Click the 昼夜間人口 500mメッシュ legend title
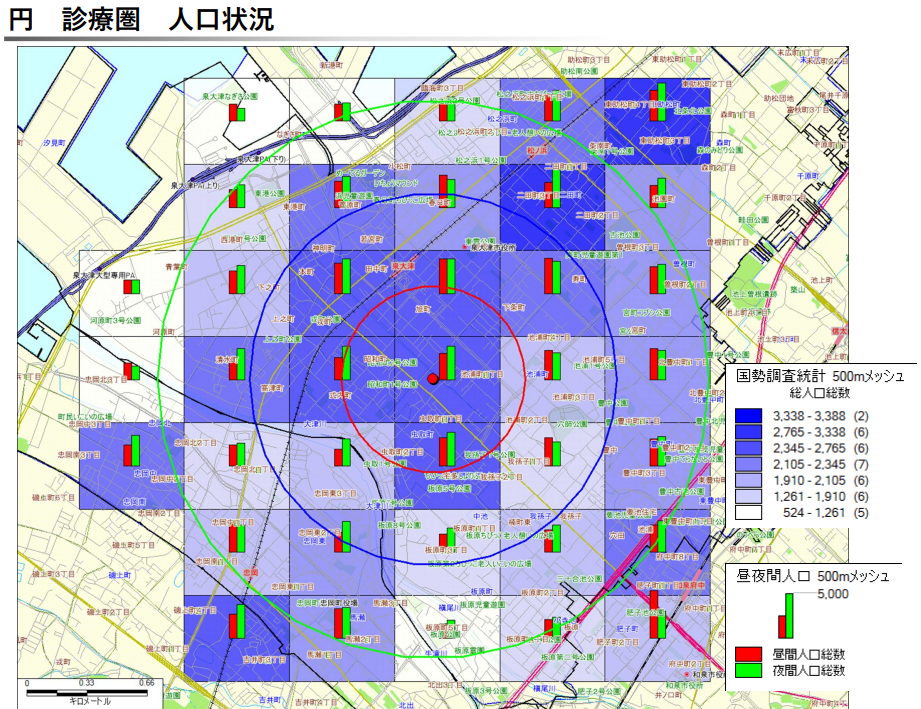This screenshot has height=709, width=921. [812, 576]
